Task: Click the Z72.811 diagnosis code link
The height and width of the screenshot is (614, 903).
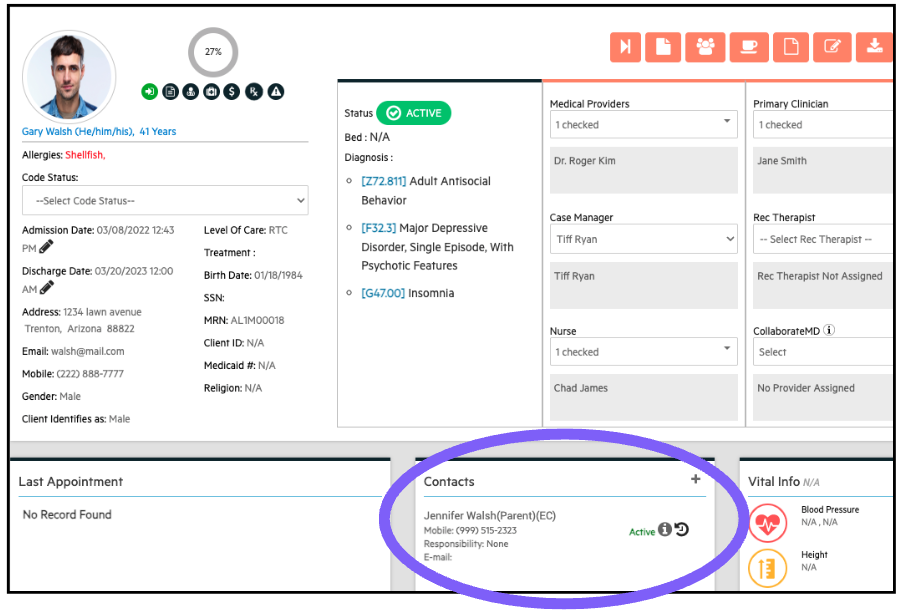Action: click(383, 182)
